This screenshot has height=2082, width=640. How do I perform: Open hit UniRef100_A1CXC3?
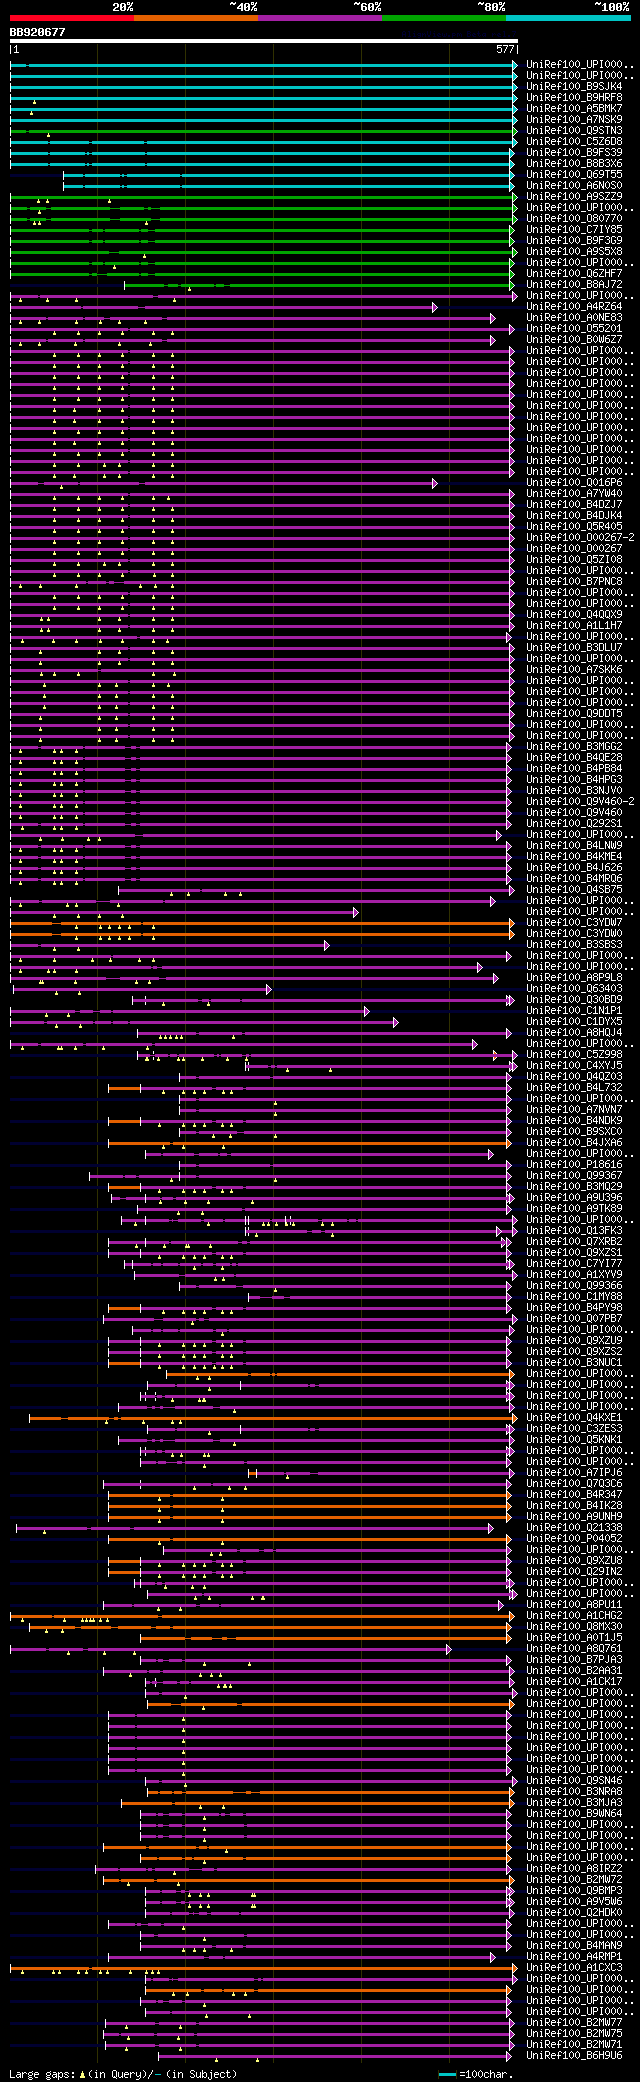(574, 1967)
